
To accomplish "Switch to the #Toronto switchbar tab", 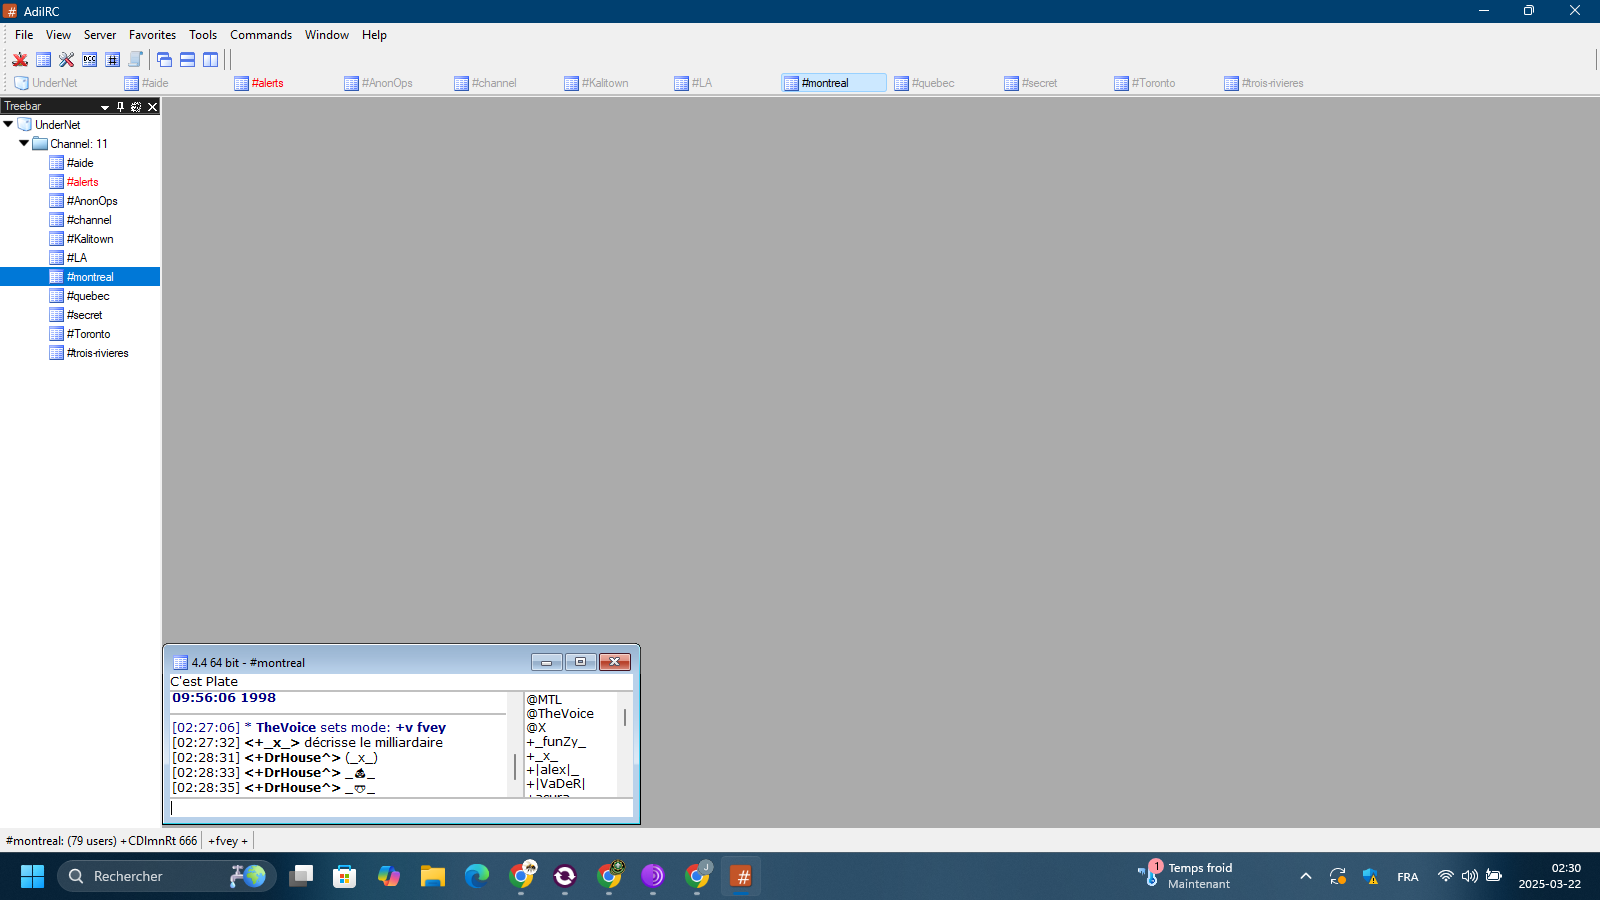I will point(1163,83).
